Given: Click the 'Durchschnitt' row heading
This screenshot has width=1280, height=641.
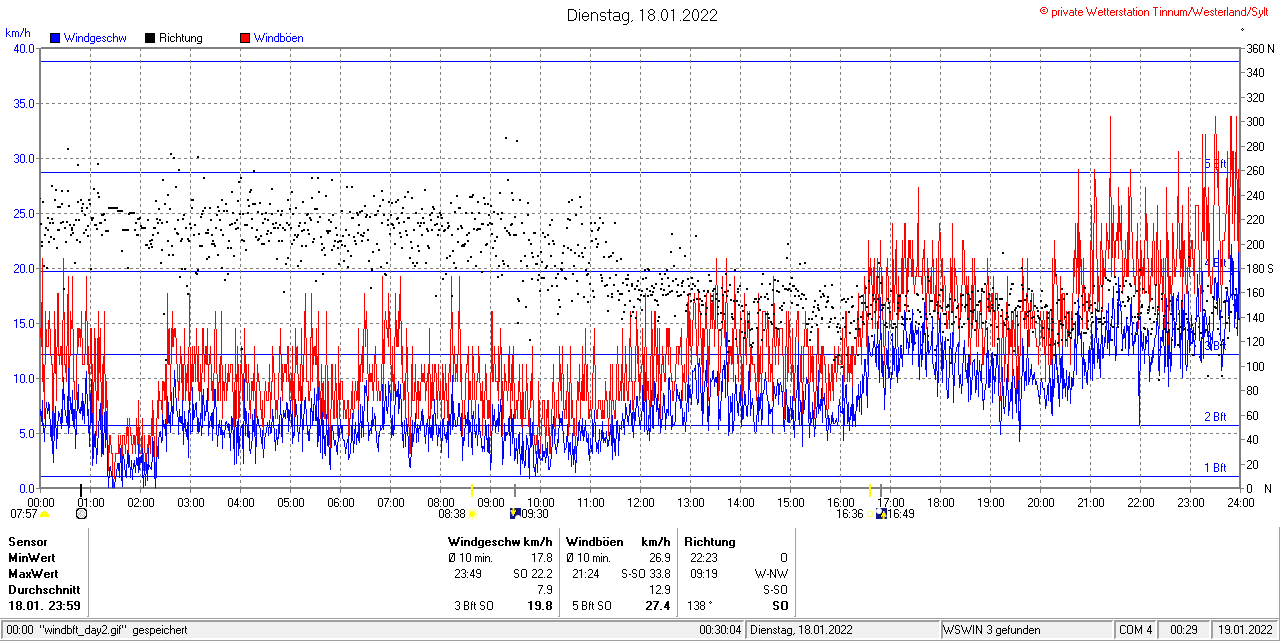Looking at the screenshot, I should 43,589.
